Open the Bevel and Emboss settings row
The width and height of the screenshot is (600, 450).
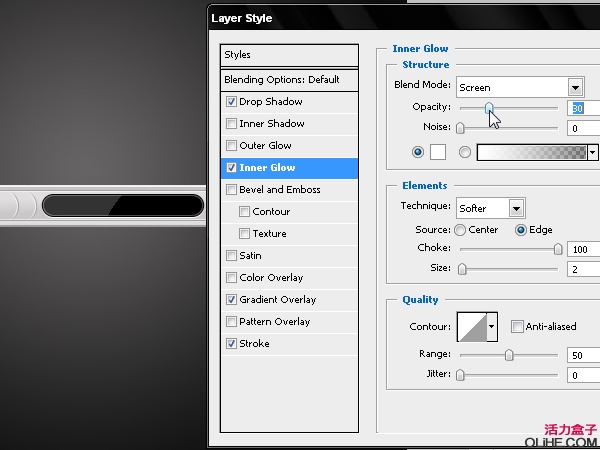pos(289,190)
